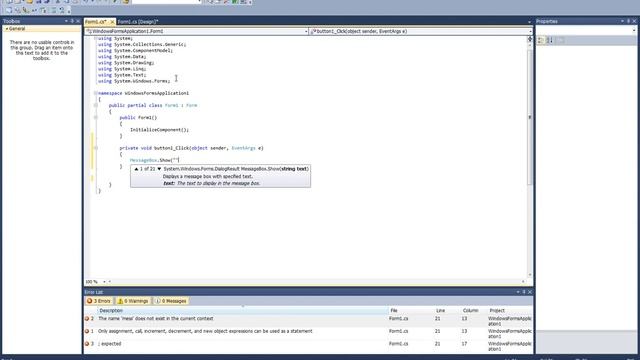Viewport: 640px width, 360px height.
Task: Open Toolbox window position menu arrow
Action: pos(66,21)
